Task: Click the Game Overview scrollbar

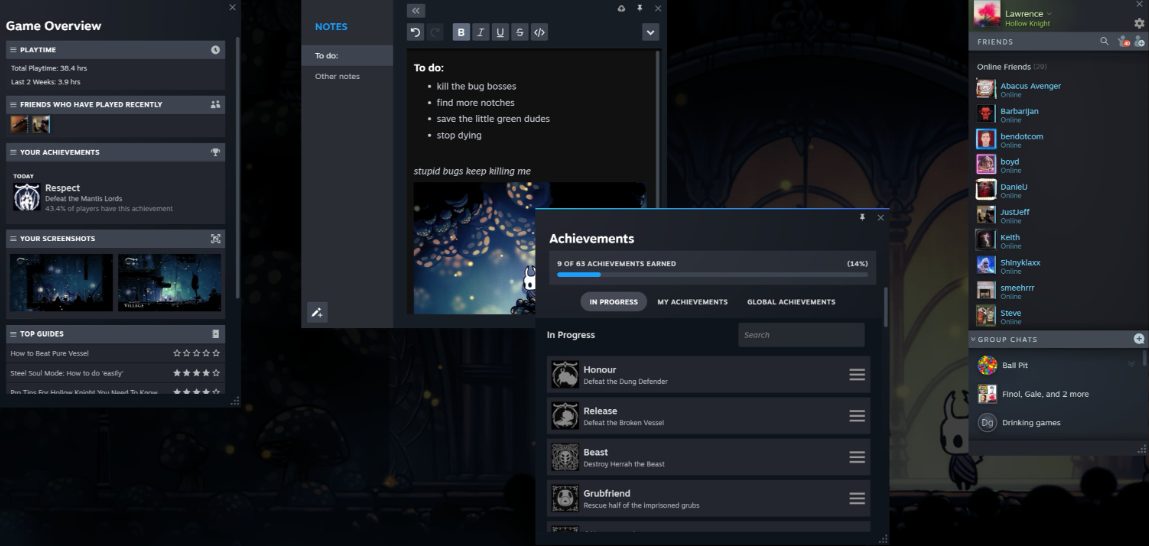Action: point(237,167)
